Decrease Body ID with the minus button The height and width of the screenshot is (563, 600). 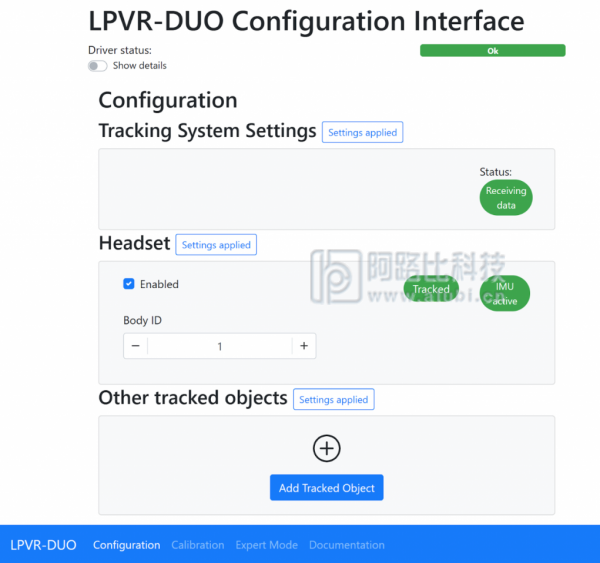tap(135, 346)
